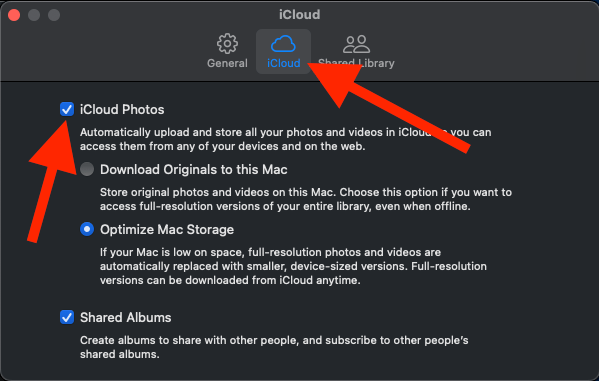599x381 pixels.
Task: Open Shared Library via the two-people icon
Action: [x=356, y=44]
